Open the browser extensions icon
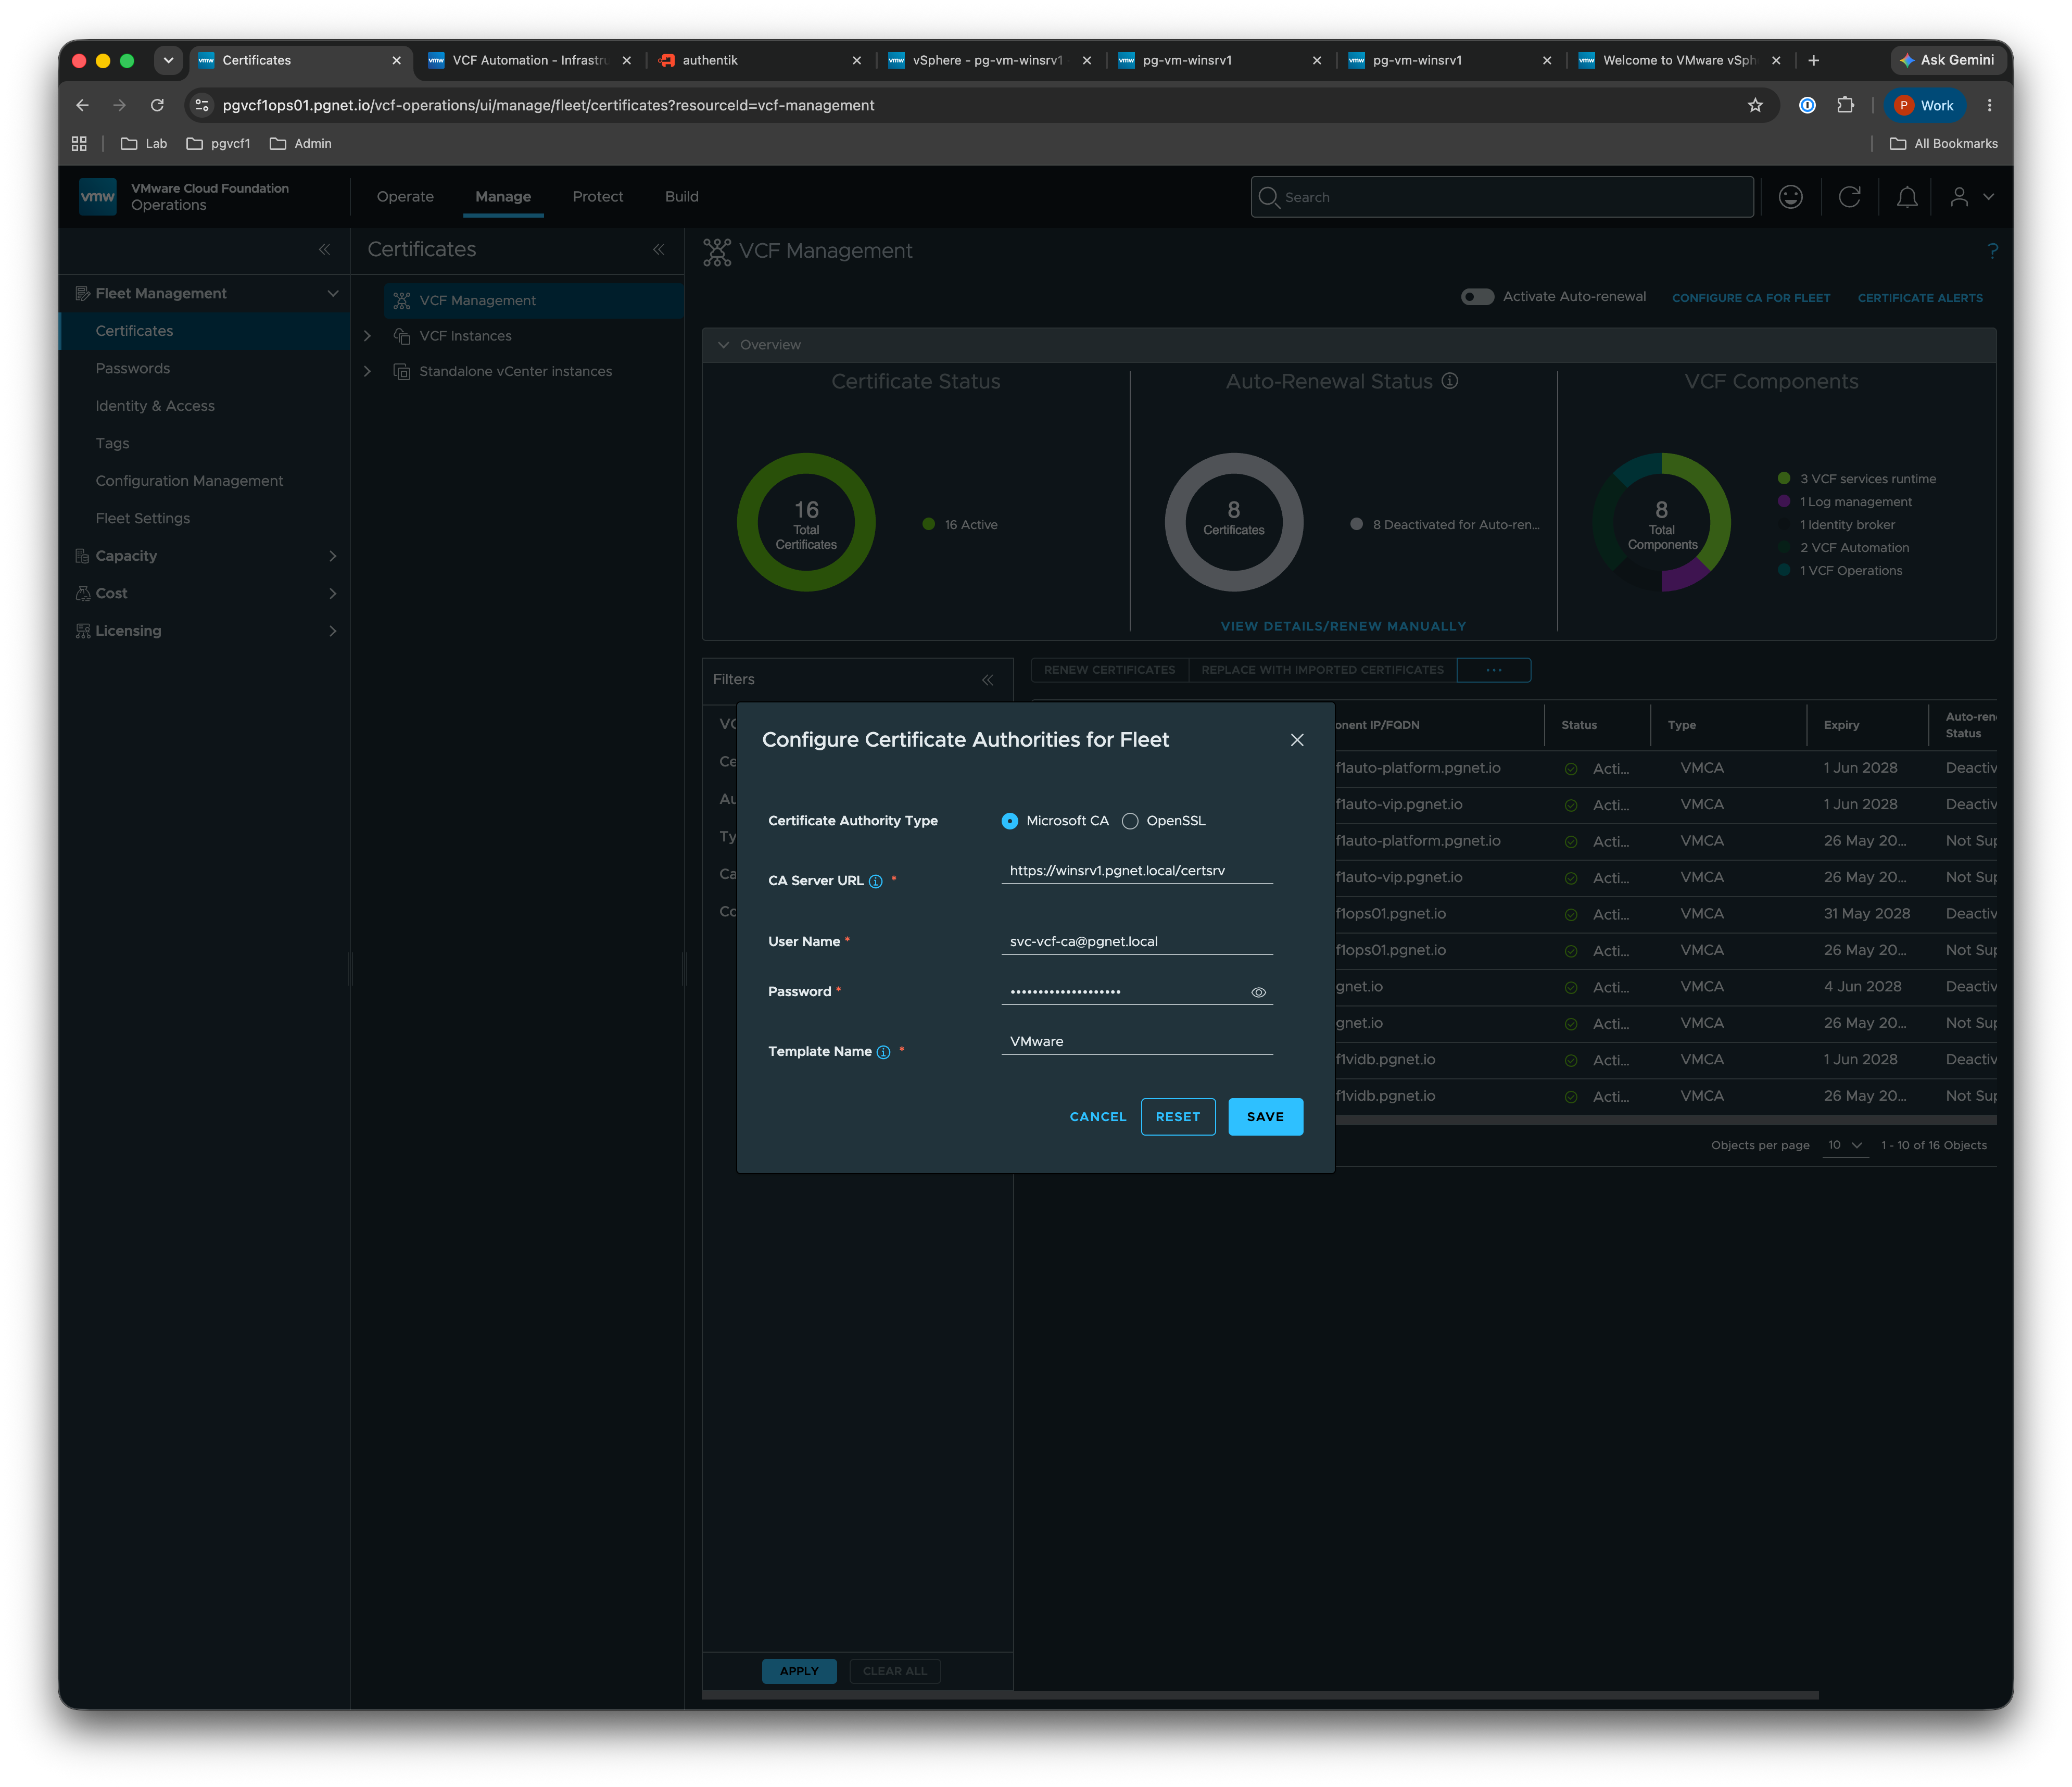 (1846, 105)
